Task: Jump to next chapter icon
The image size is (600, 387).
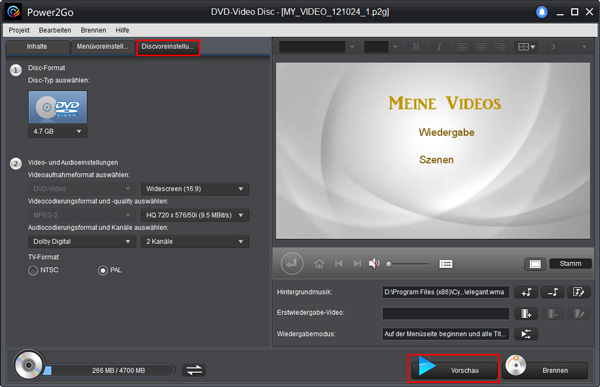Action: tap(357, 264)
